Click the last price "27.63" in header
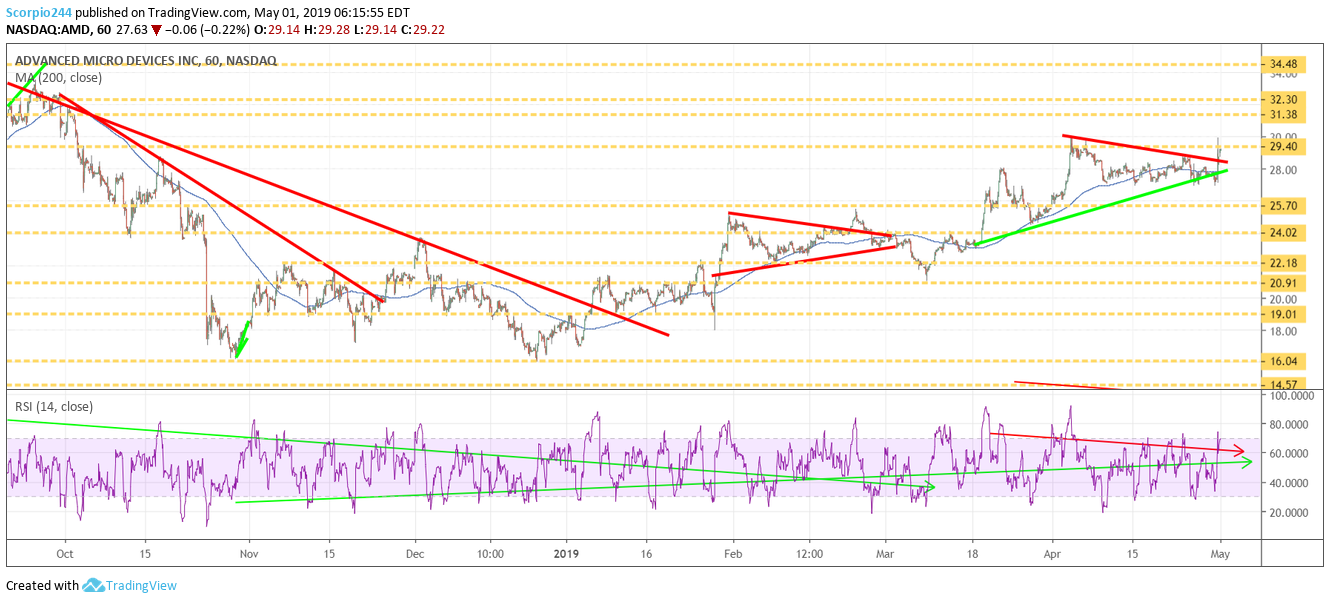 132,29
